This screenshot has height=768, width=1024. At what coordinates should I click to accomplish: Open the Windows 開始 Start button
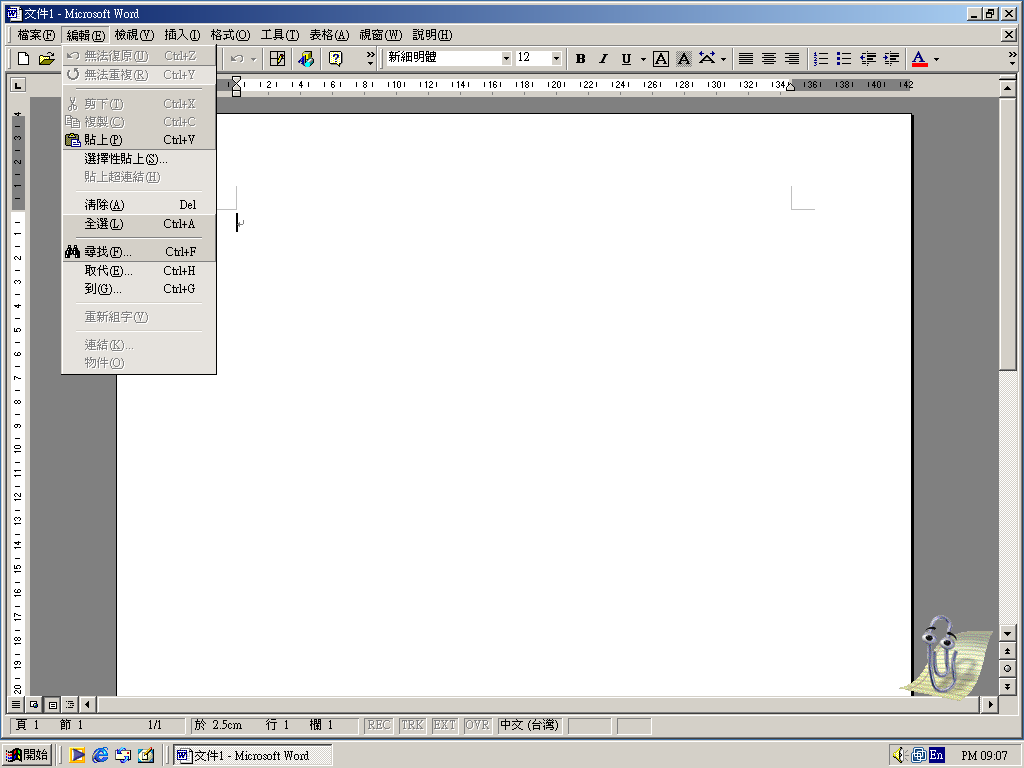tap(27, 755)
